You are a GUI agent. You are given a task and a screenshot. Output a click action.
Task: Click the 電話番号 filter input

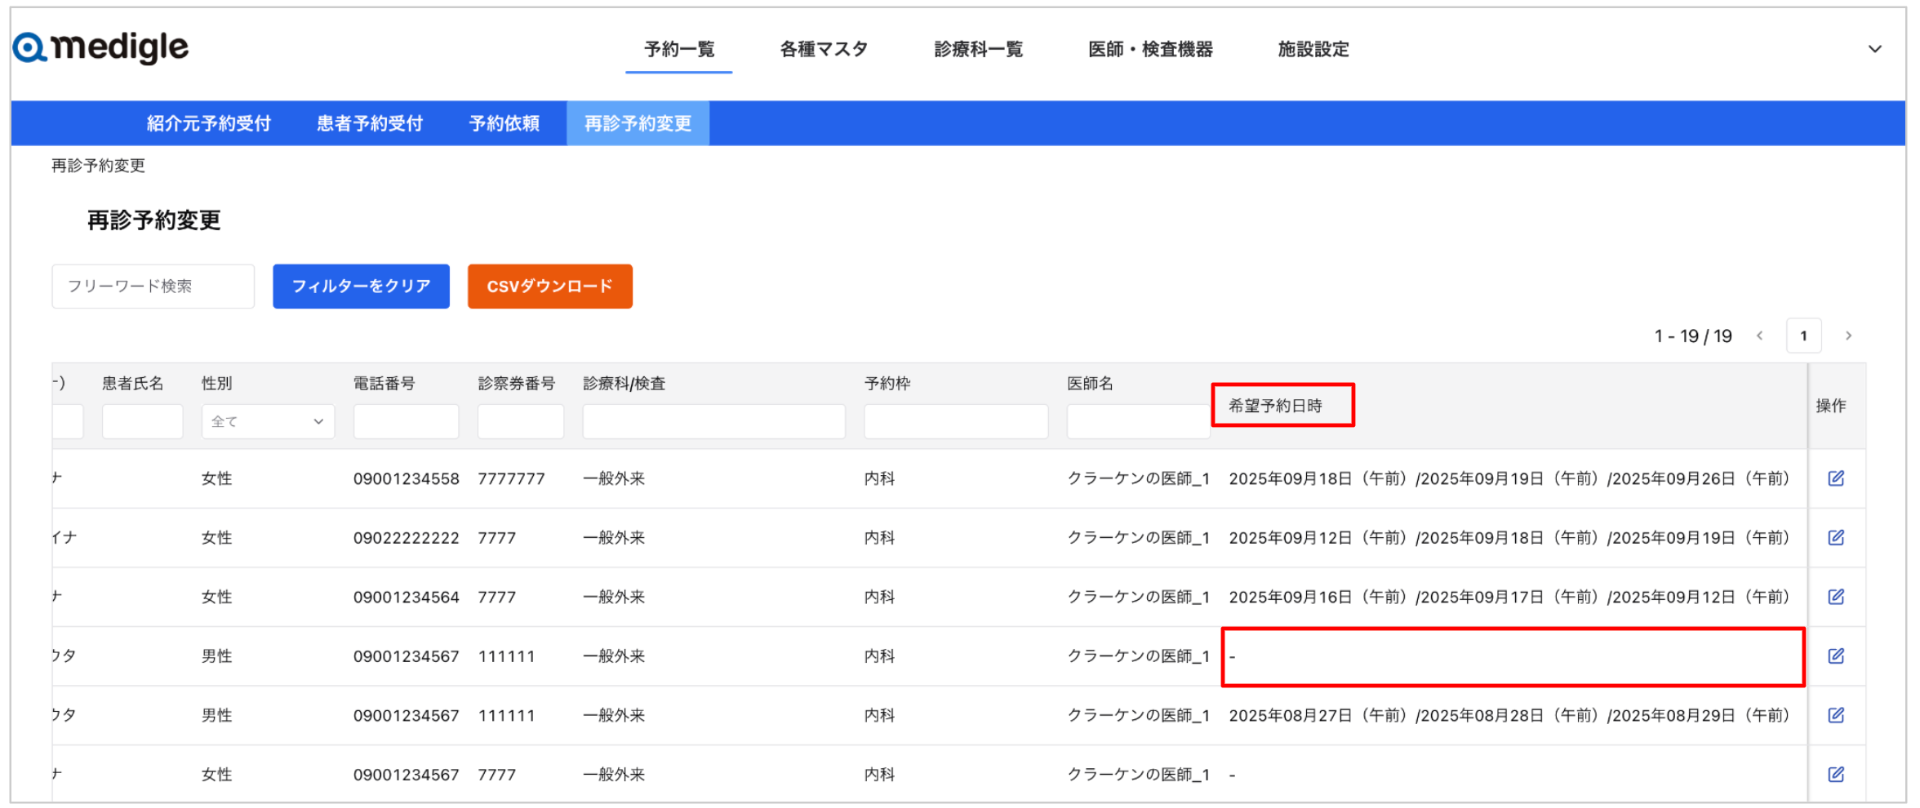tap(406, 421)
